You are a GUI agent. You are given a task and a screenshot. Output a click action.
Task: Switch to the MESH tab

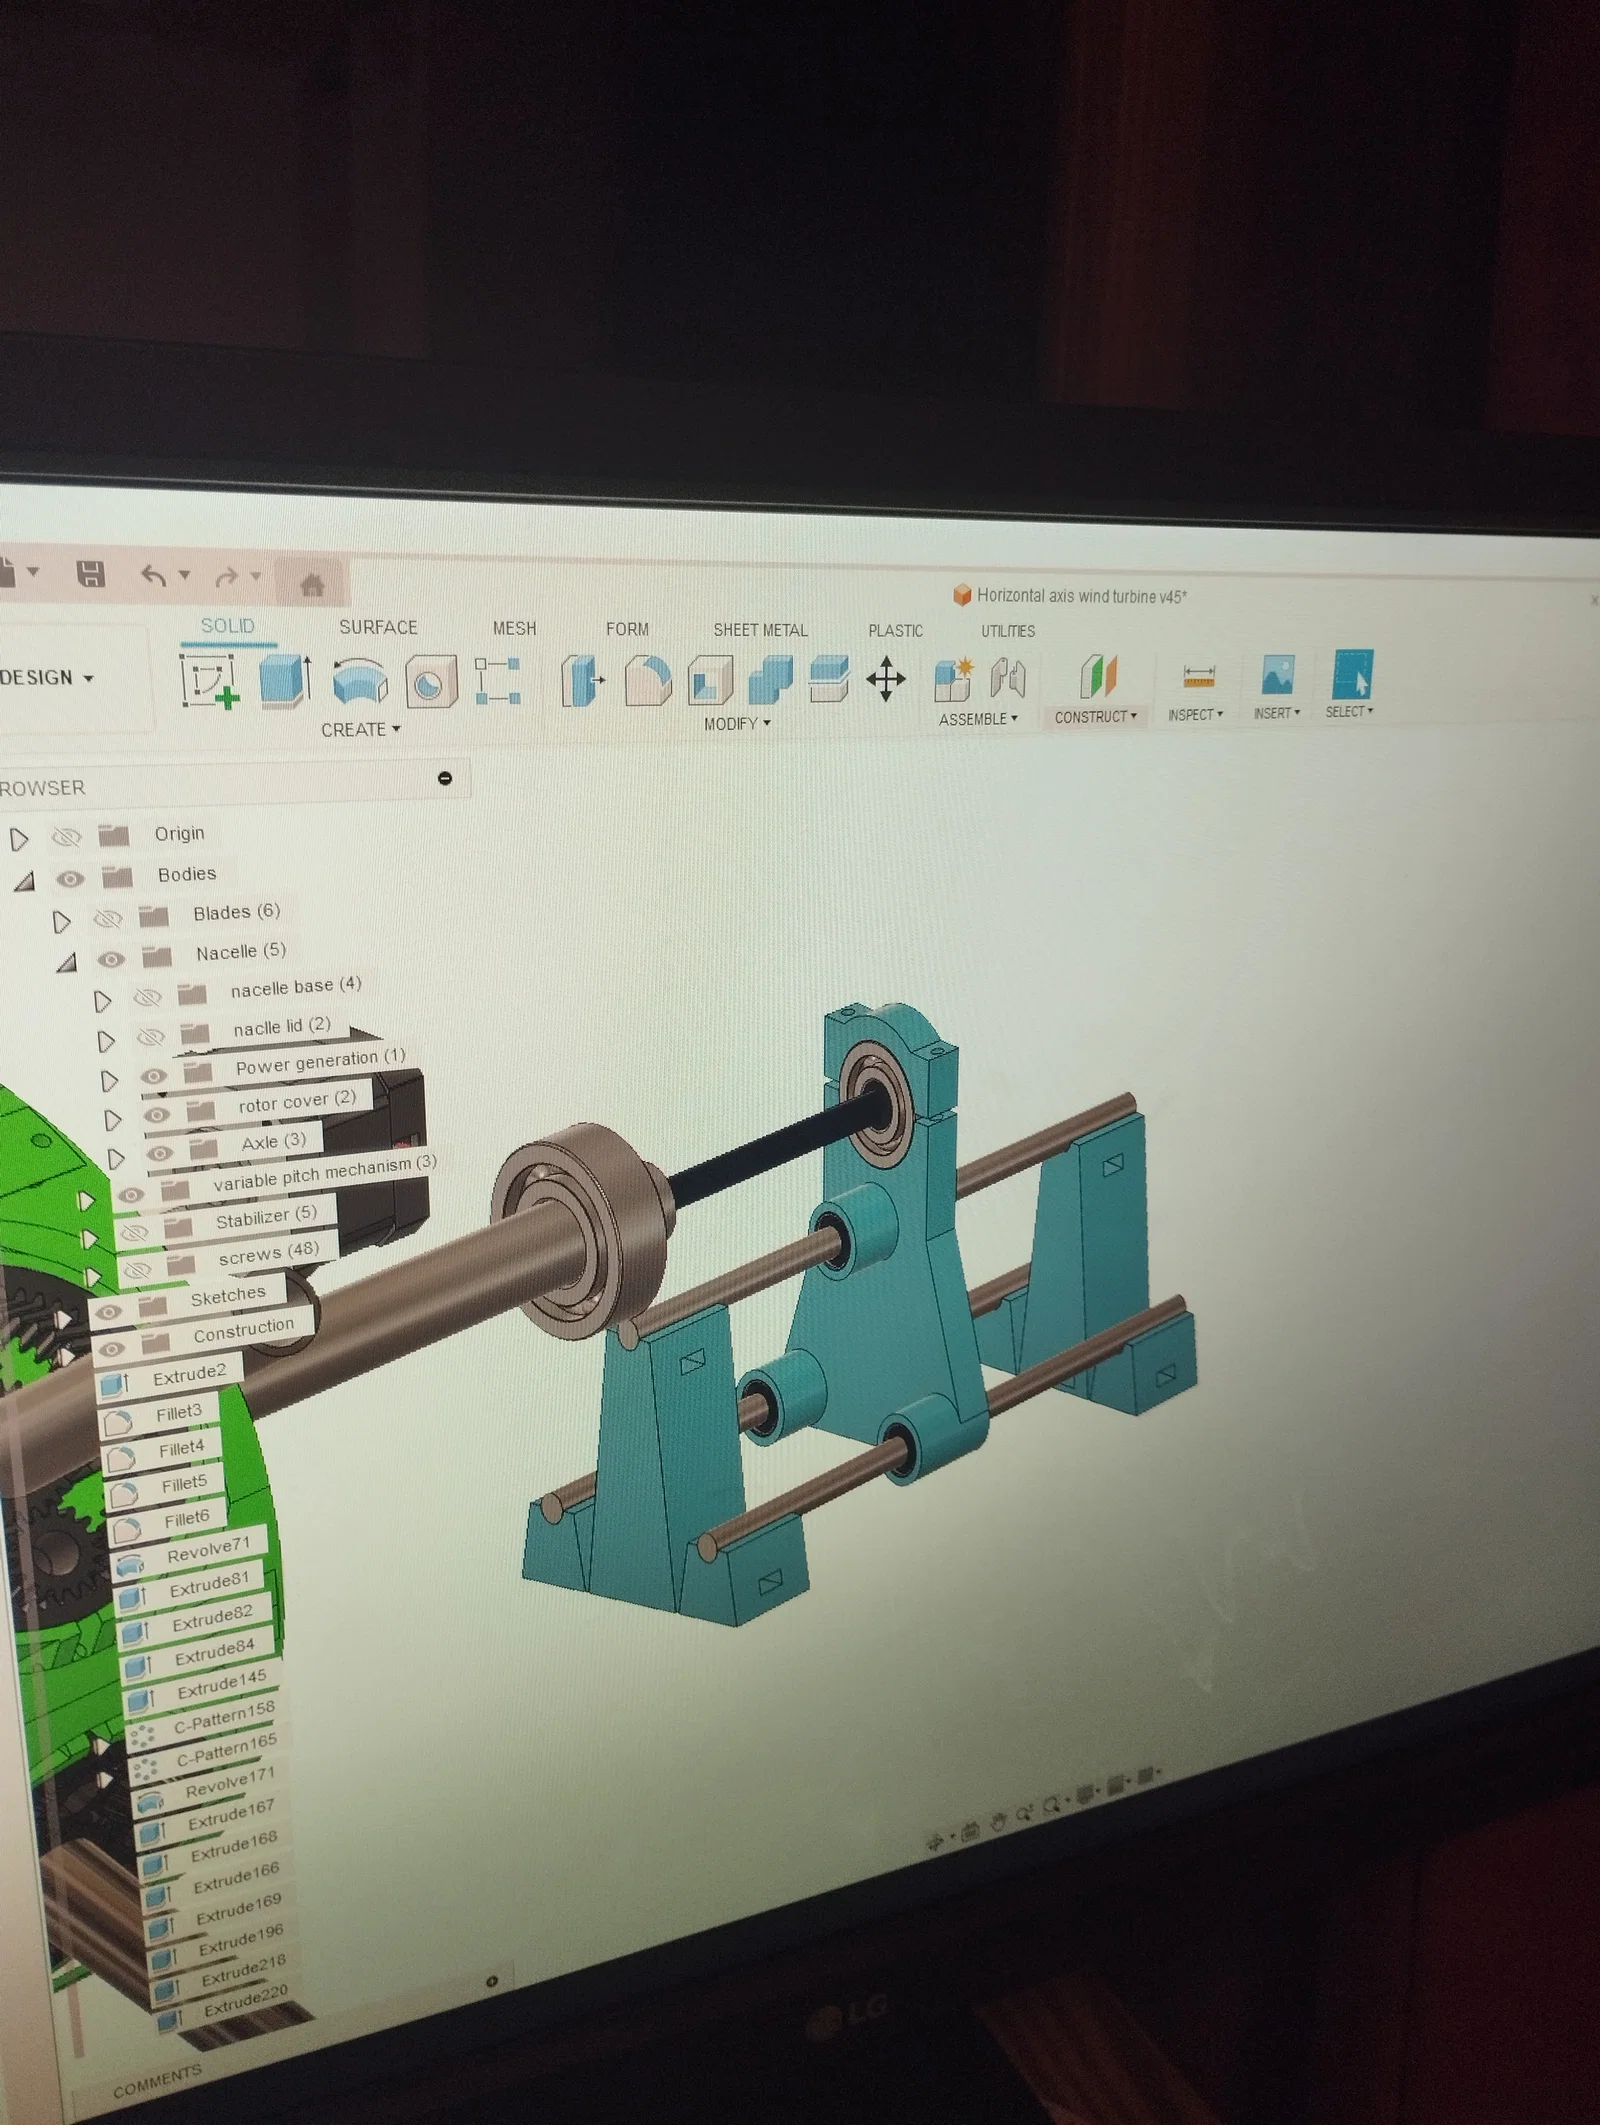point(515,628)
